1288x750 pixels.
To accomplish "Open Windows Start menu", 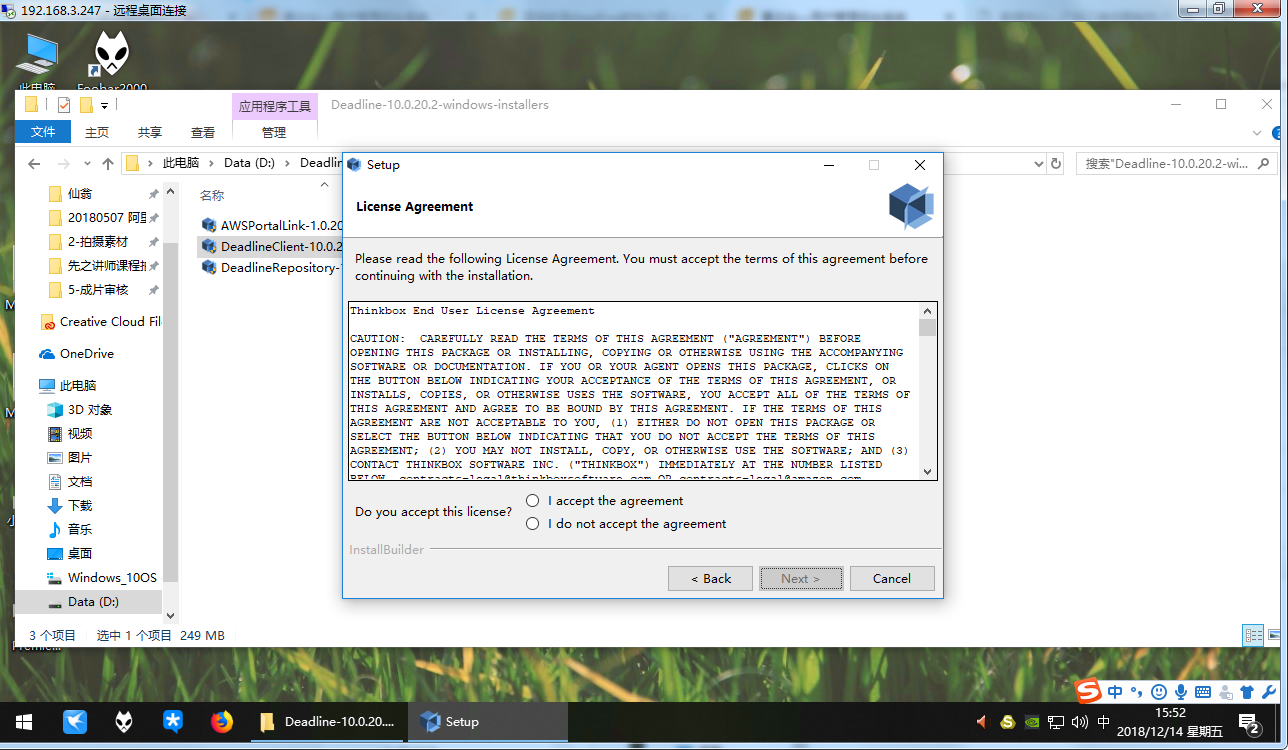I will [x=24, y=722].
